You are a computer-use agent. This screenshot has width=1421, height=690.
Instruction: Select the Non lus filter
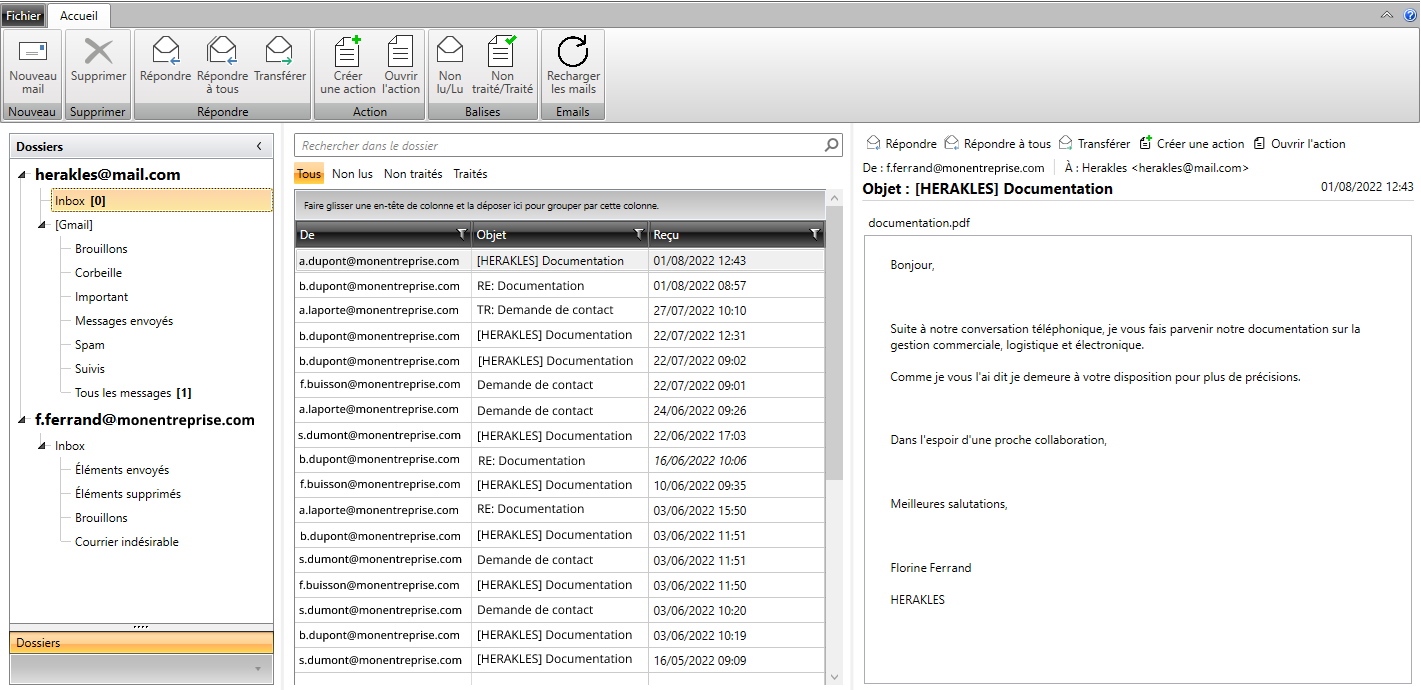352,174
